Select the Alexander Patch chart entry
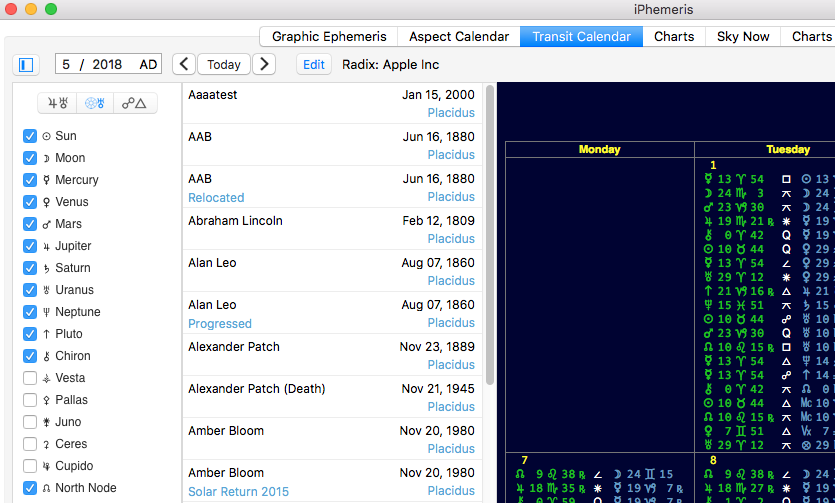Image resolution: width=835 pixels, height=503 pixels. click(332, 356)
